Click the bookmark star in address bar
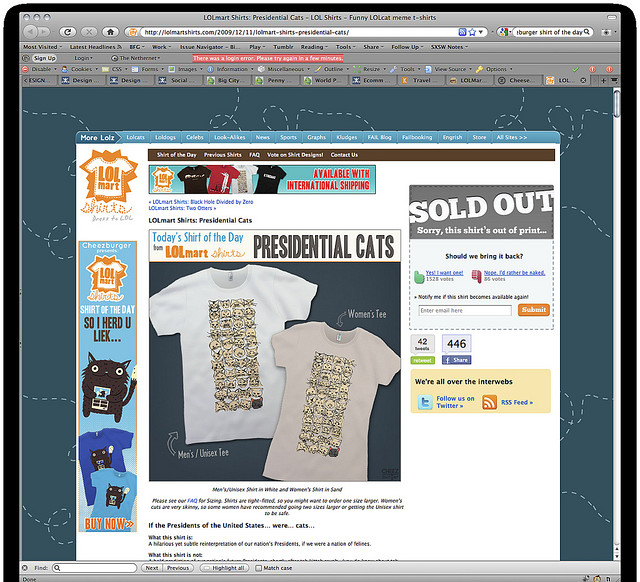The width and height of the screenshot is (640, 582). [x=472, y=32]
